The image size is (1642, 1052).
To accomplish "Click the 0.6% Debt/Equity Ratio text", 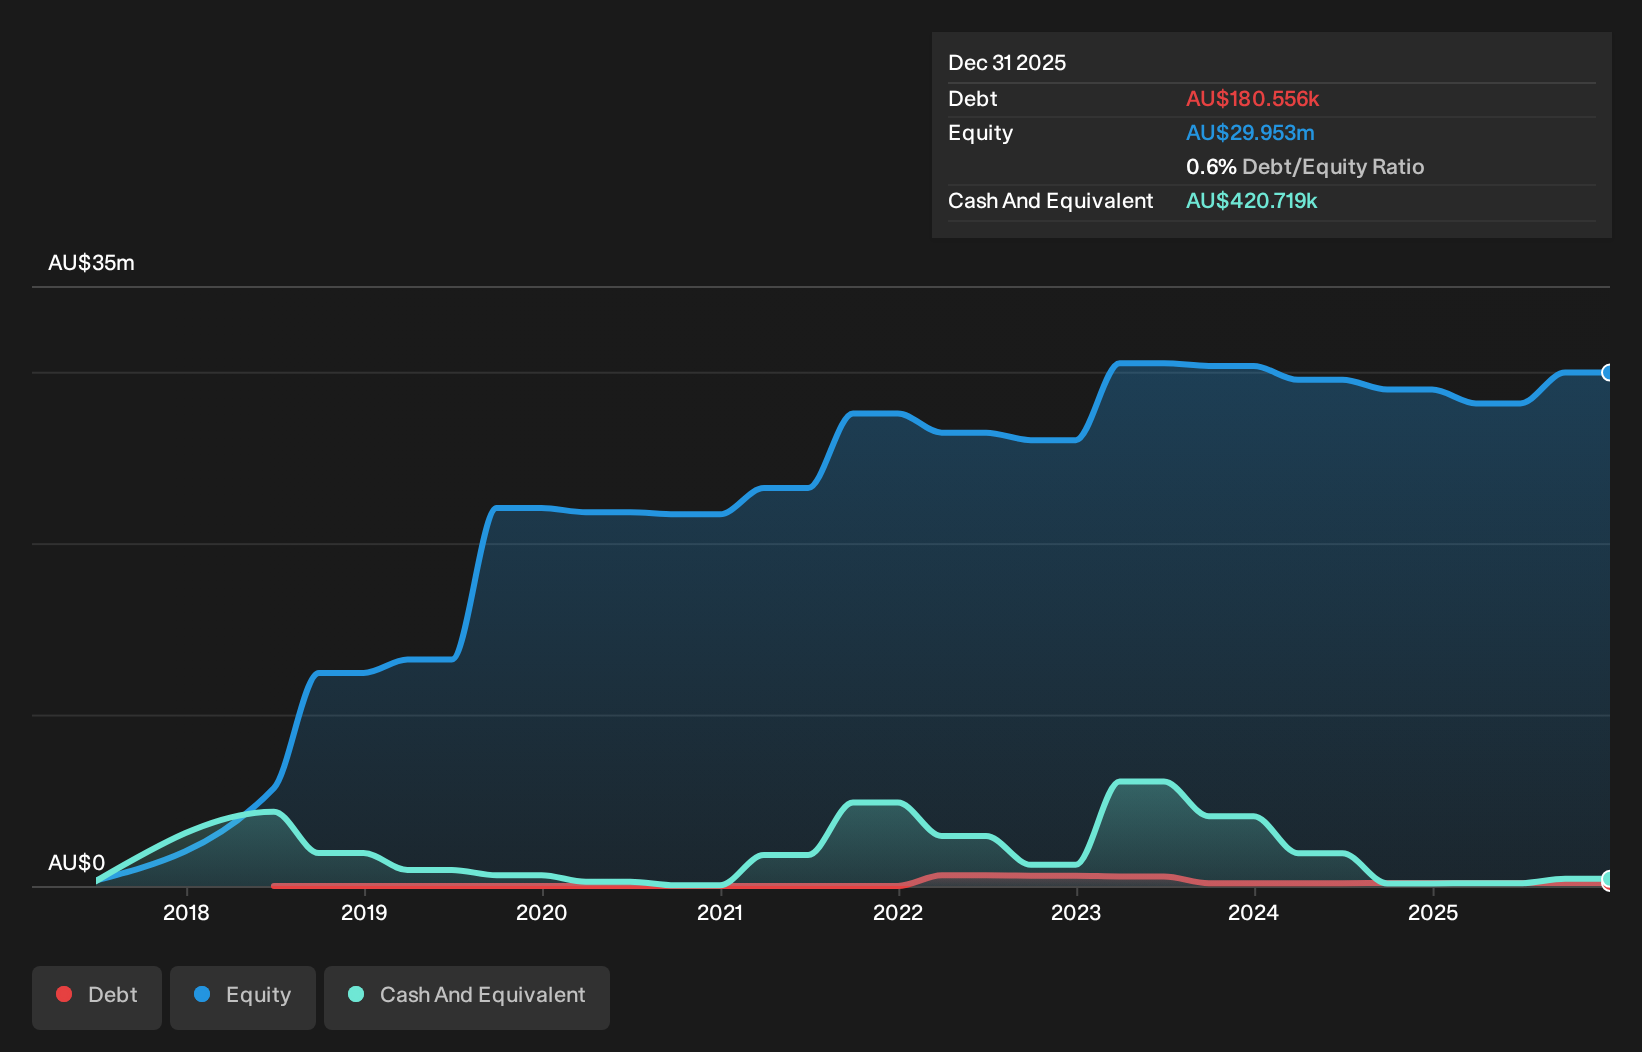I will click(x=1305, y=167).
